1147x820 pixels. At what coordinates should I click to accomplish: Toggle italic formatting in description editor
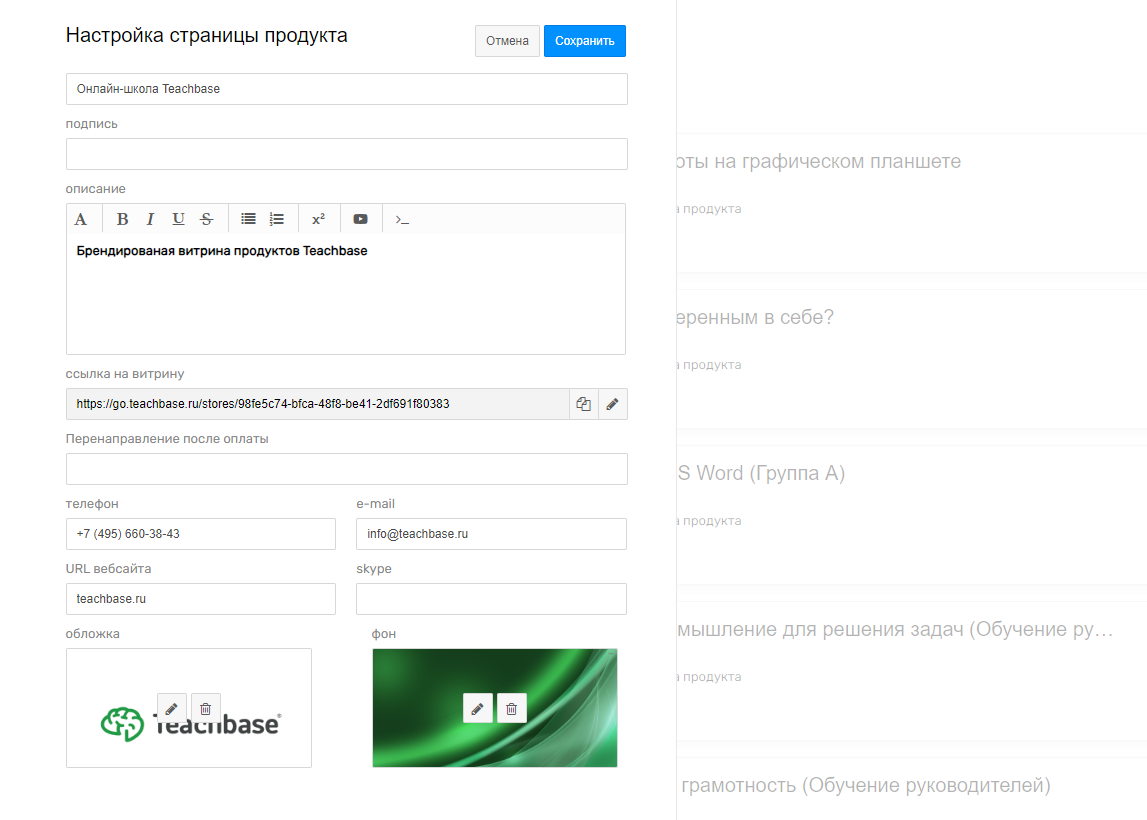[x=150, y=219]
